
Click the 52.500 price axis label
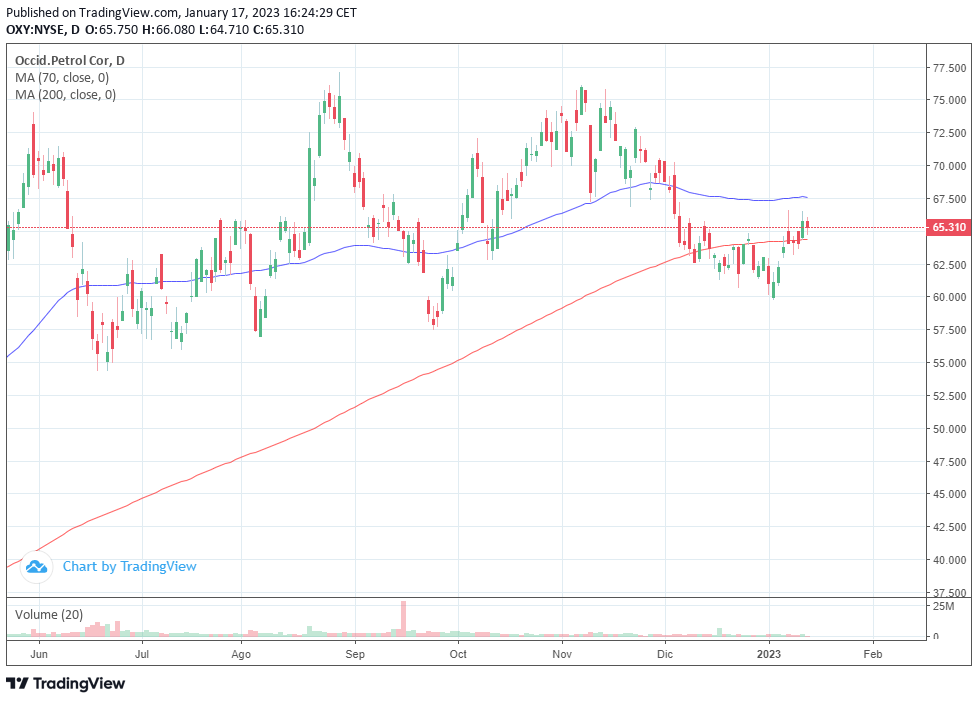(x=949, y=396)
